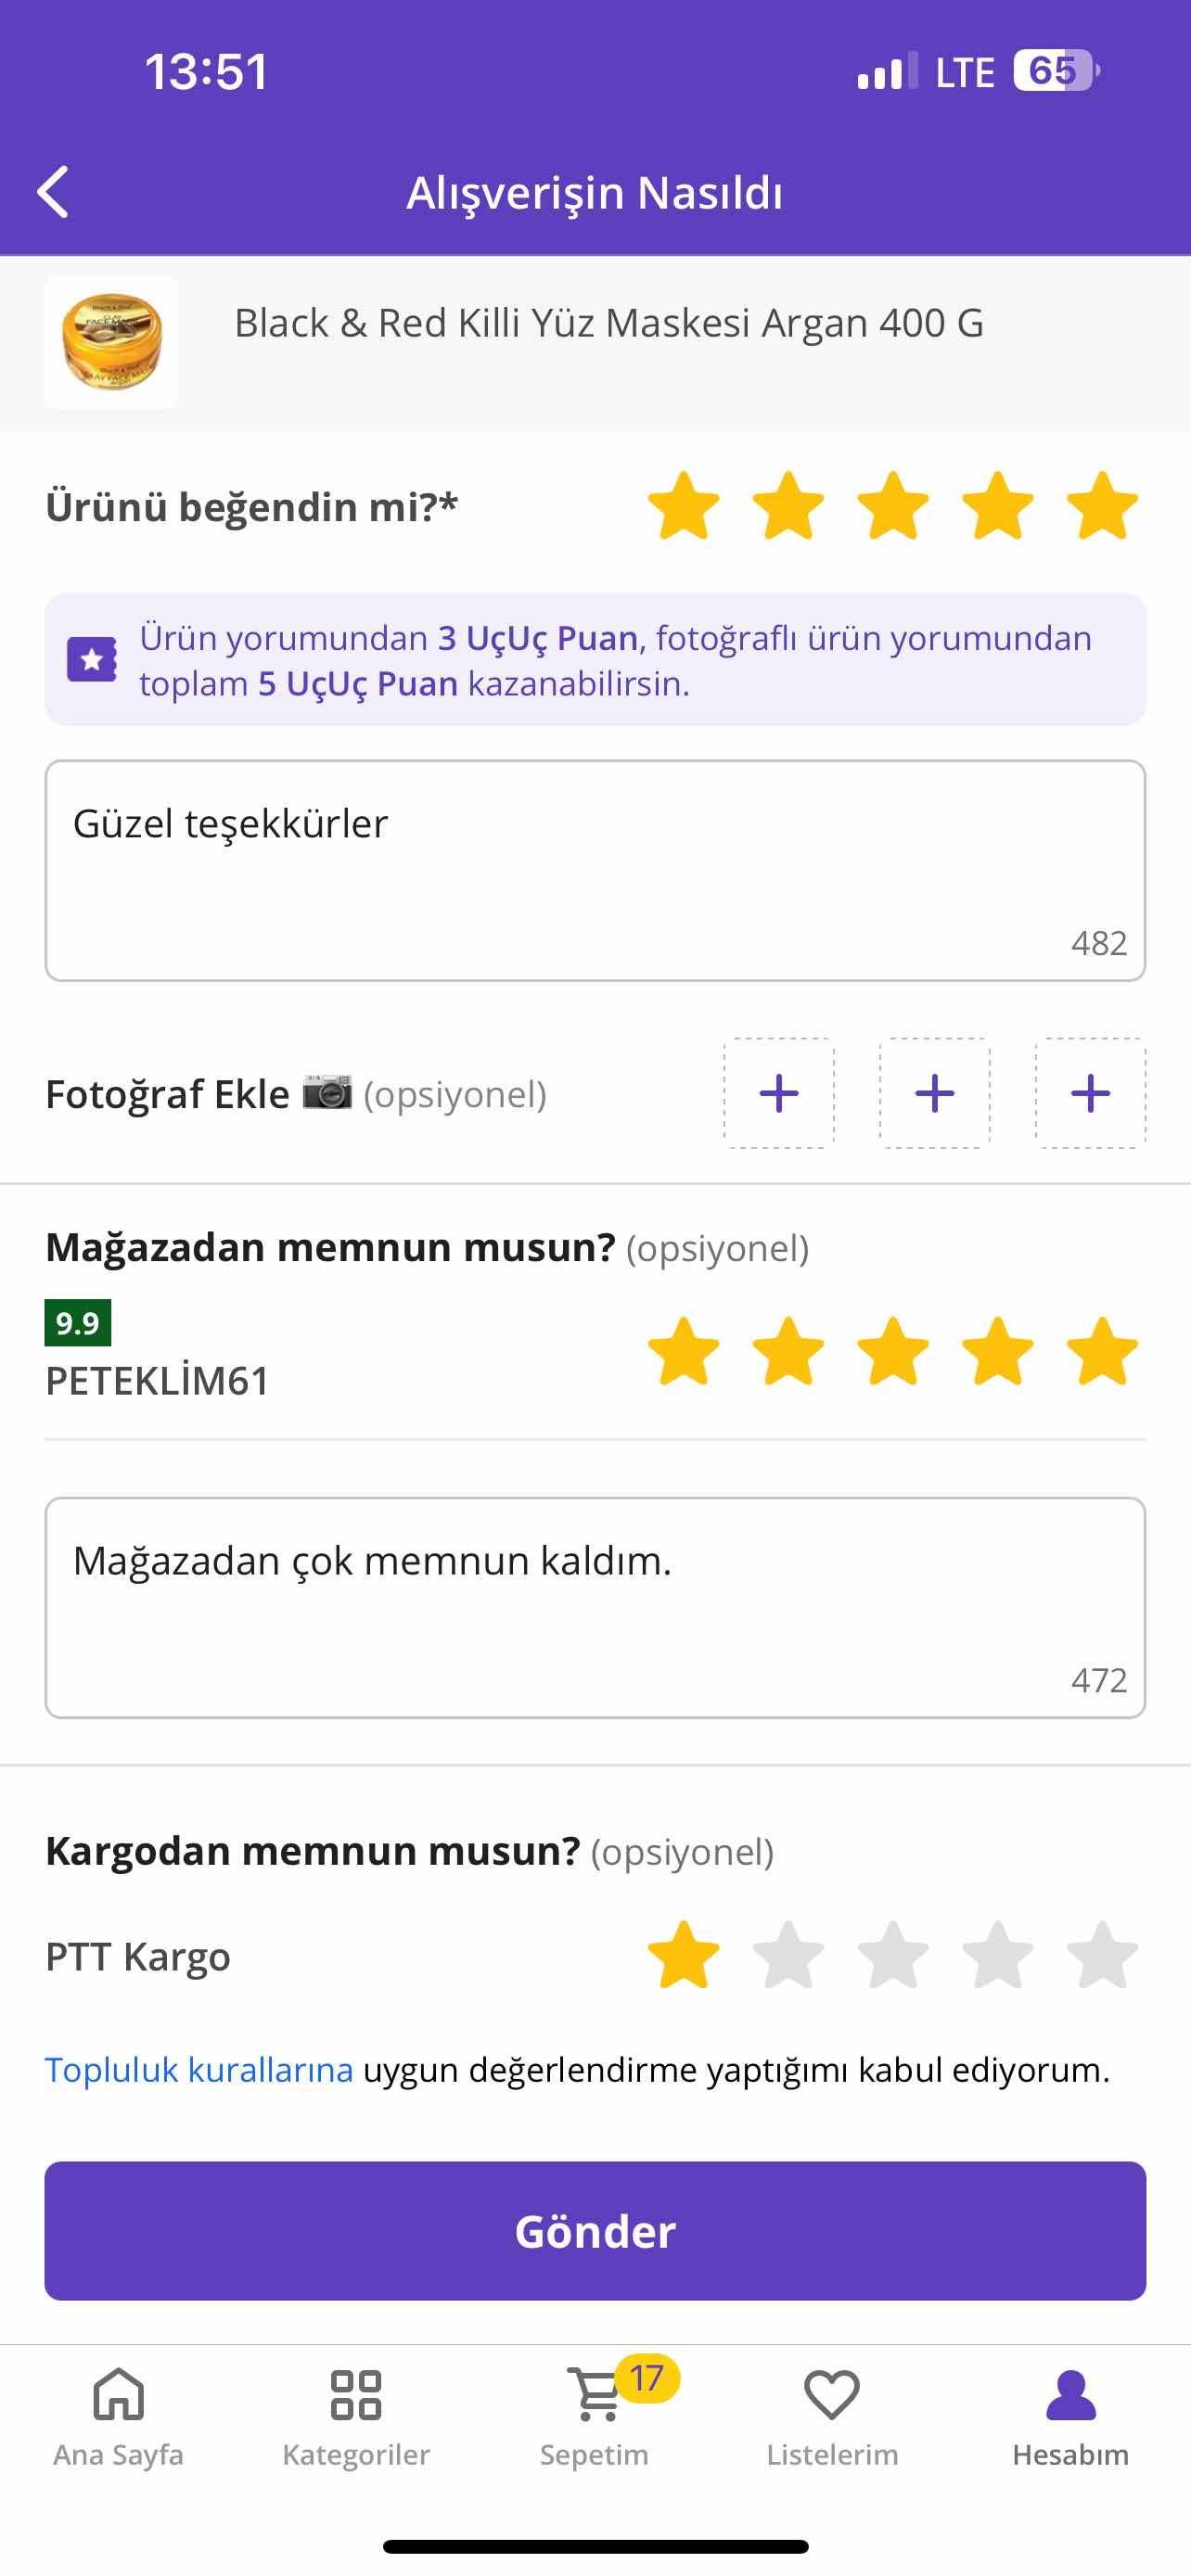Set product rating to one star

coord(684,506)
